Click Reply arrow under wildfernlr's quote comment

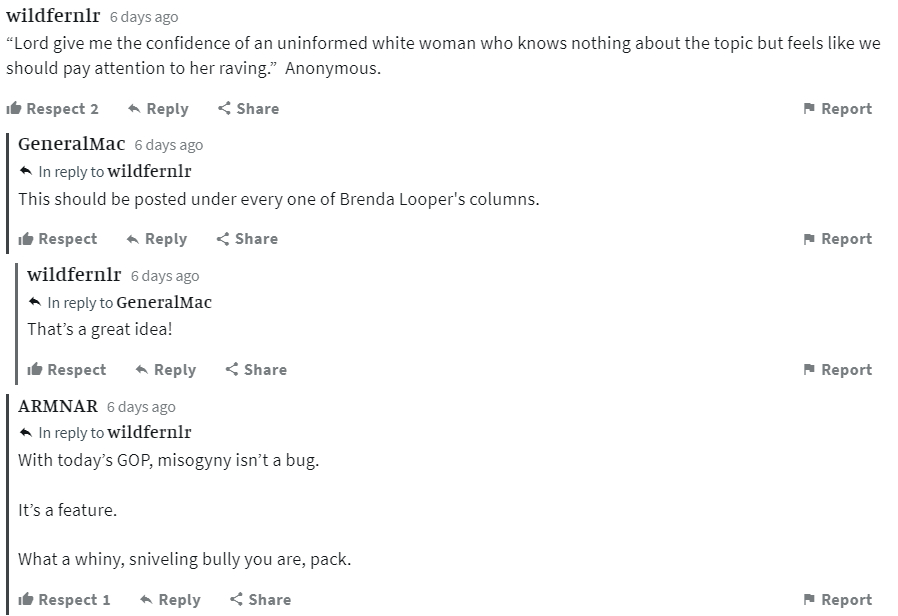(x=134, y=108)
